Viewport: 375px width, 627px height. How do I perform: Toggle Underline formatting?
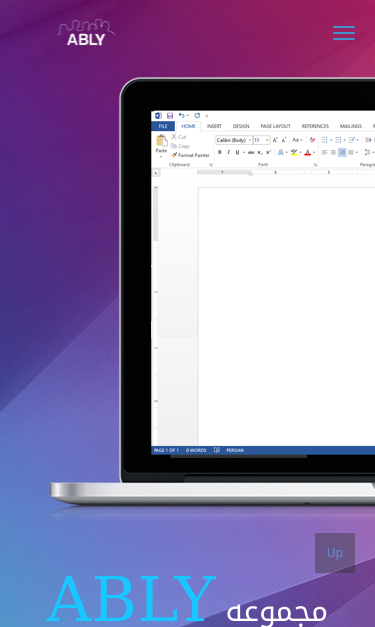(237, 152)
